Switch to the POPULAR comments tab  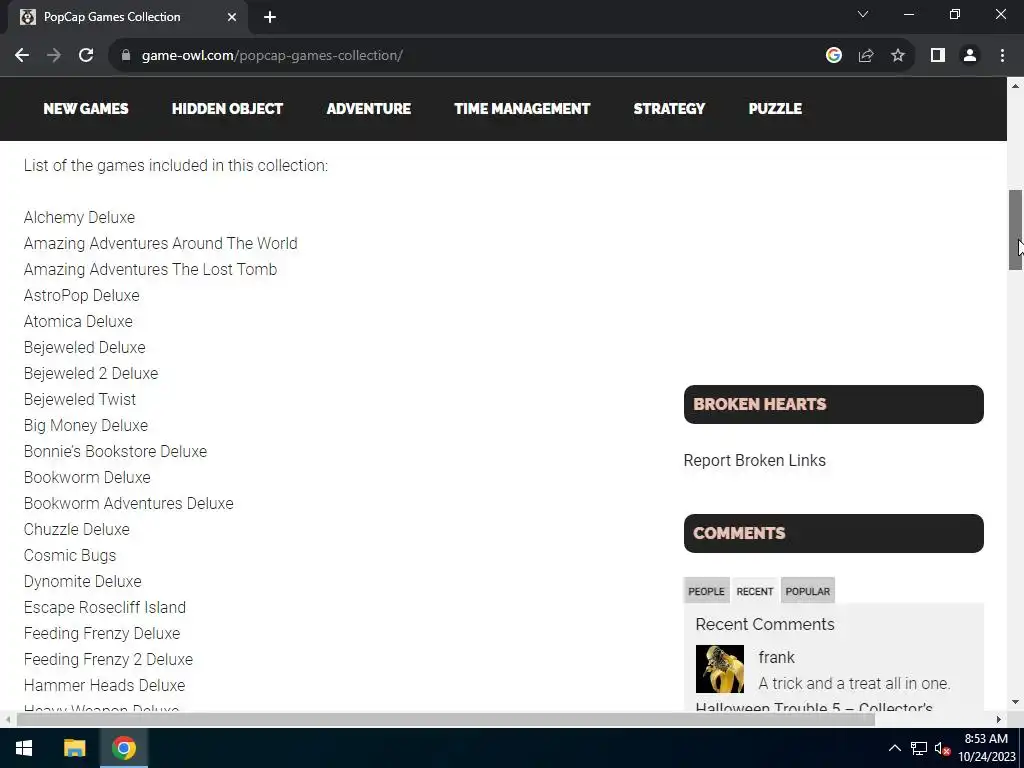[x=808, y=591]
